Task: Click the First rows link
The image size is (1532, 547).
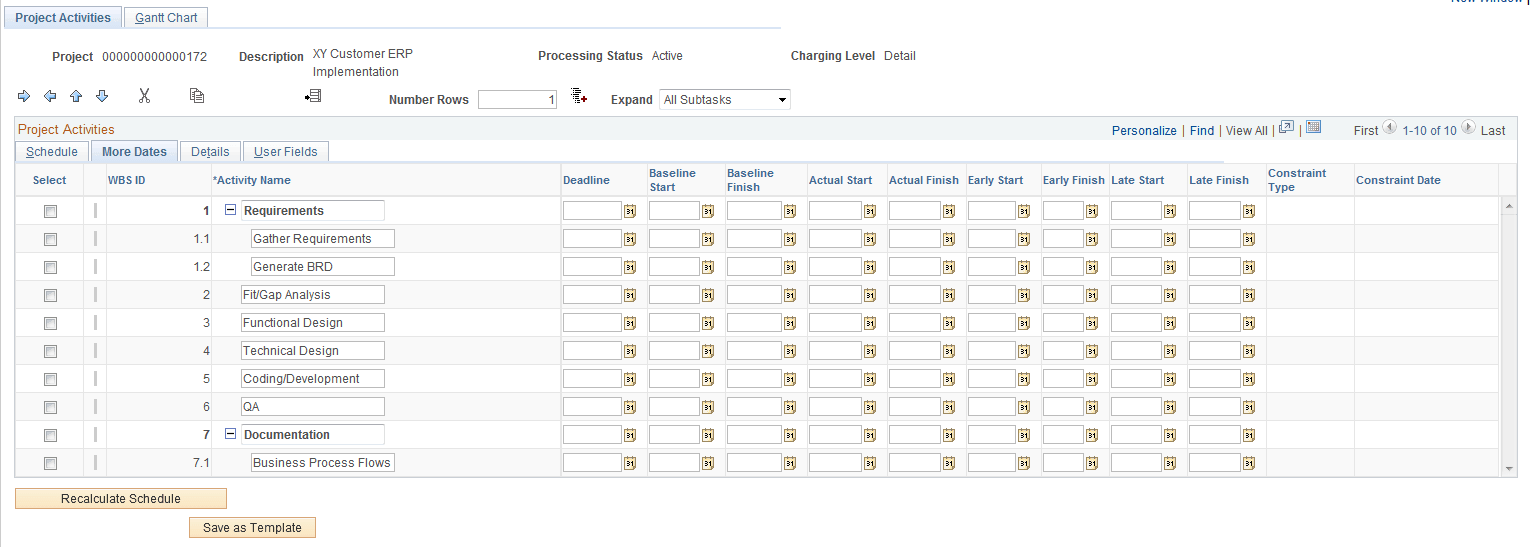Action: (1366, 131)
